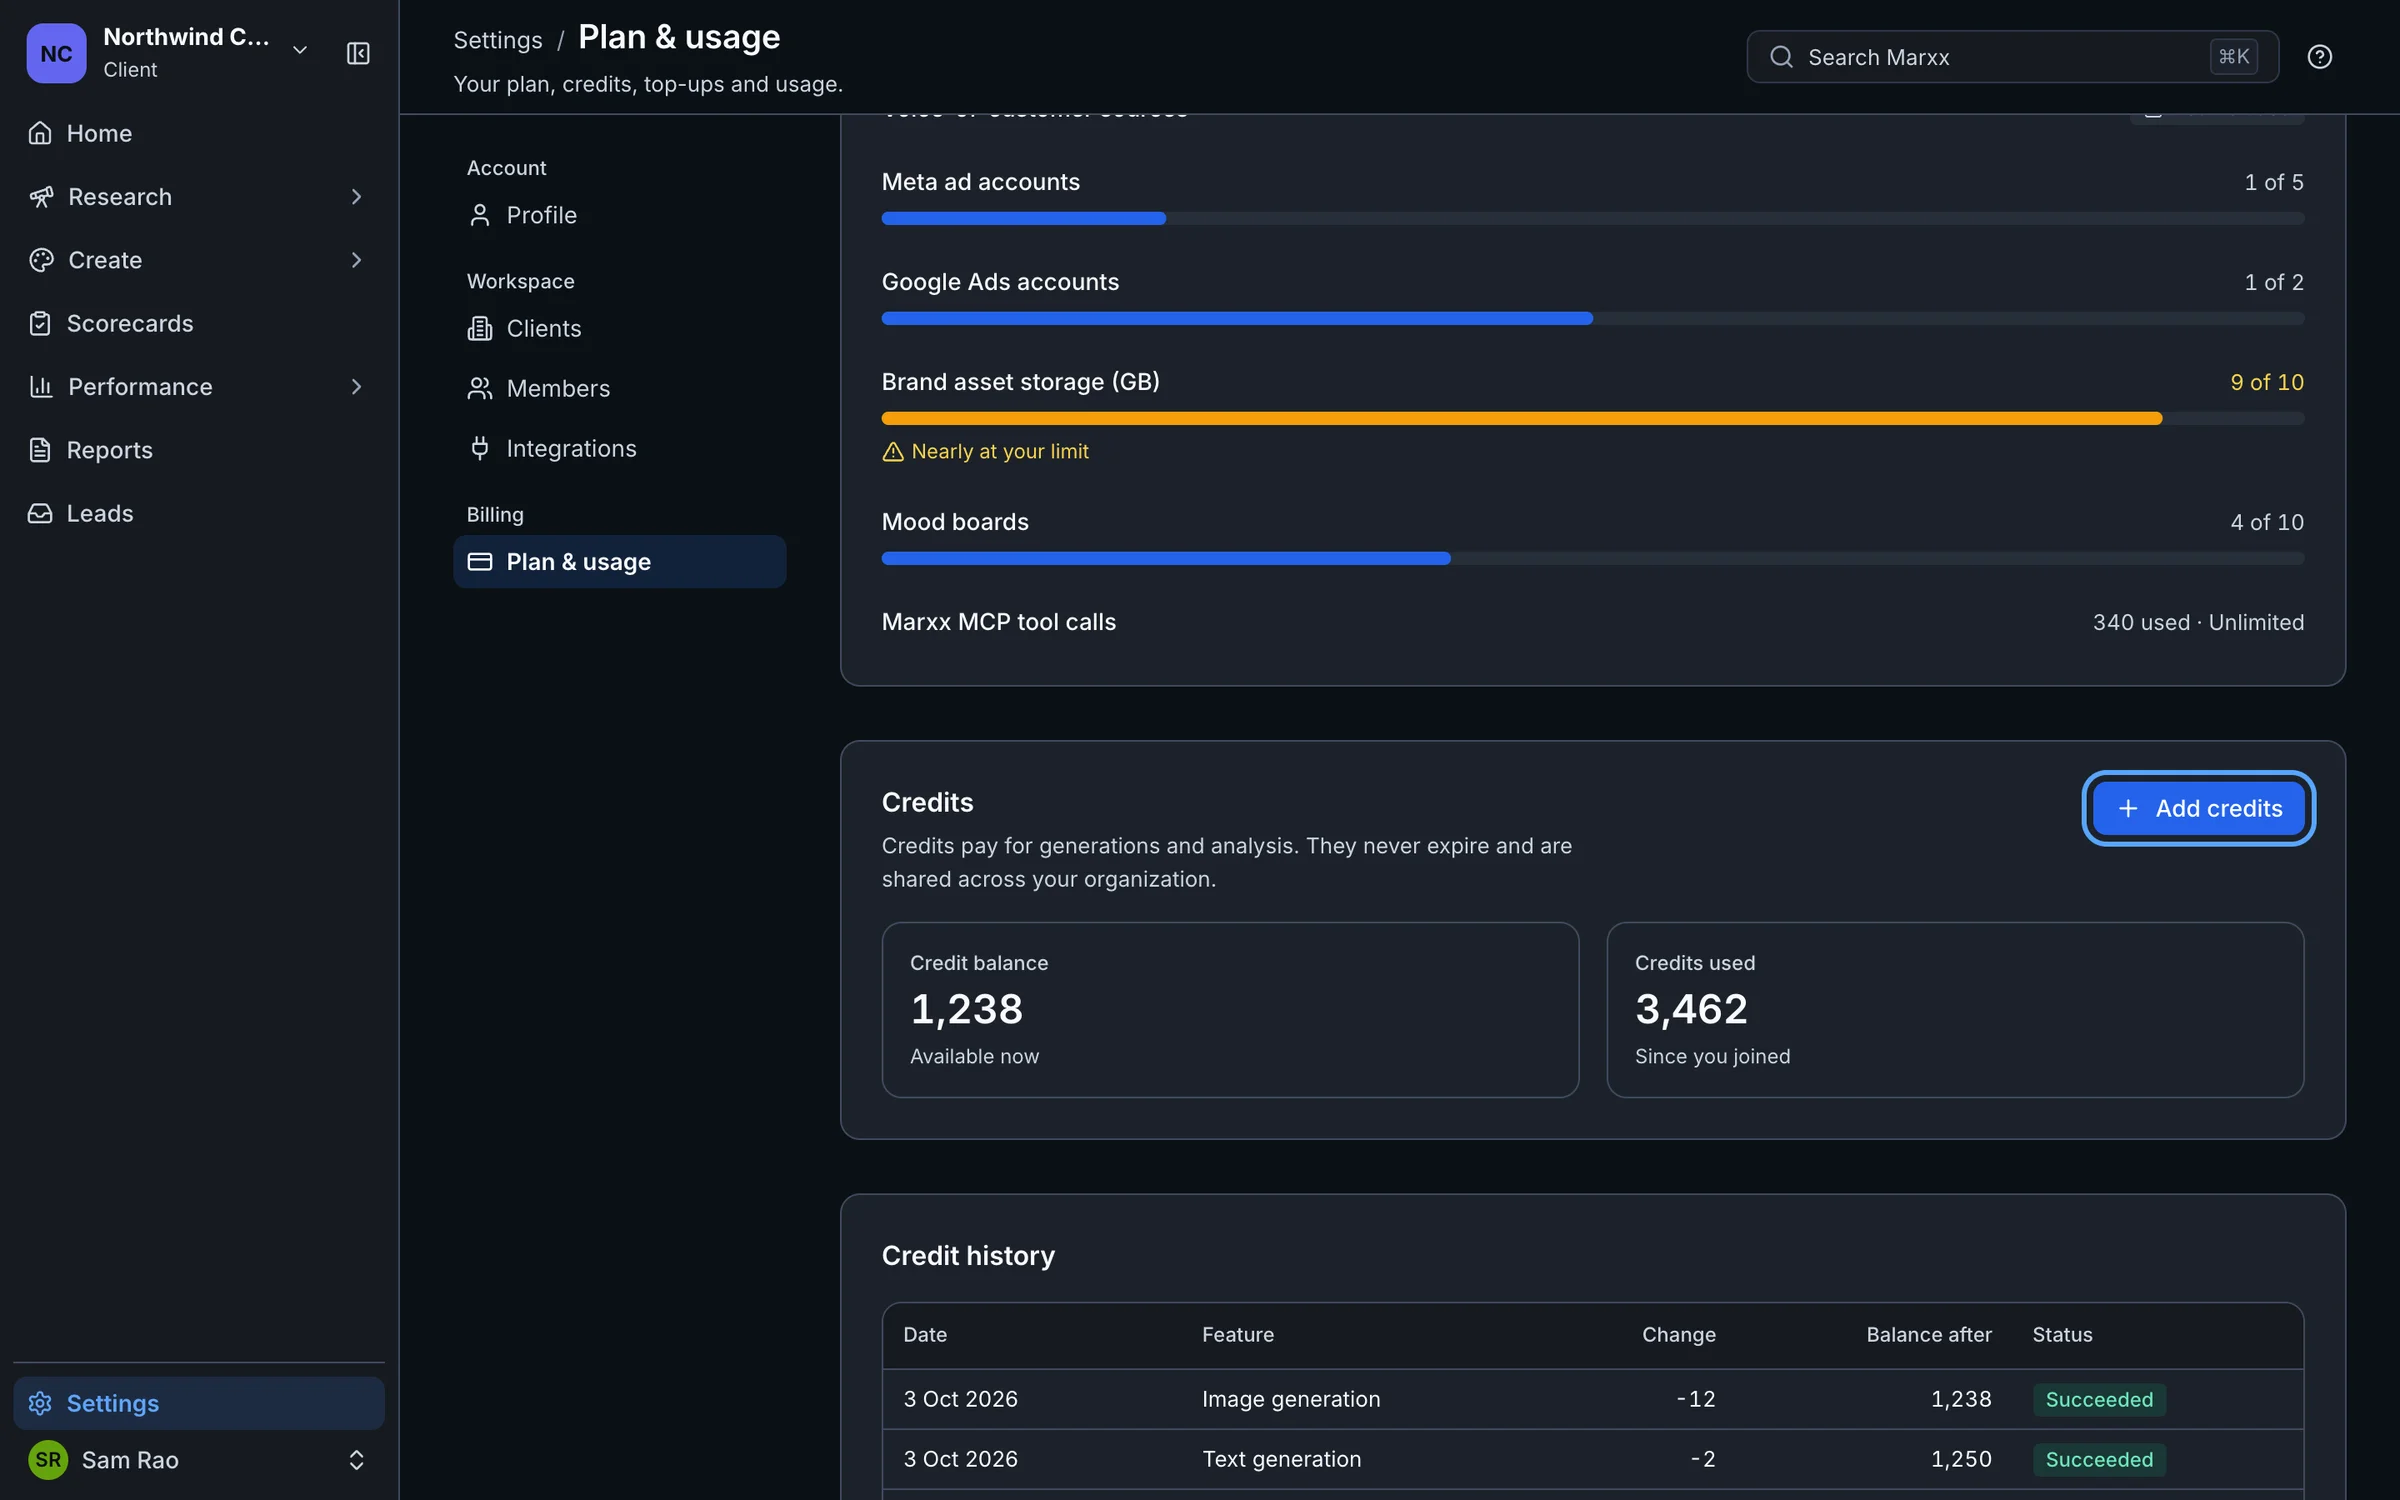The width and height of the screenshot is (2400, 1500).
Task: Click the Members people icon
Action: pyautogui.click(x=480, y=388)
